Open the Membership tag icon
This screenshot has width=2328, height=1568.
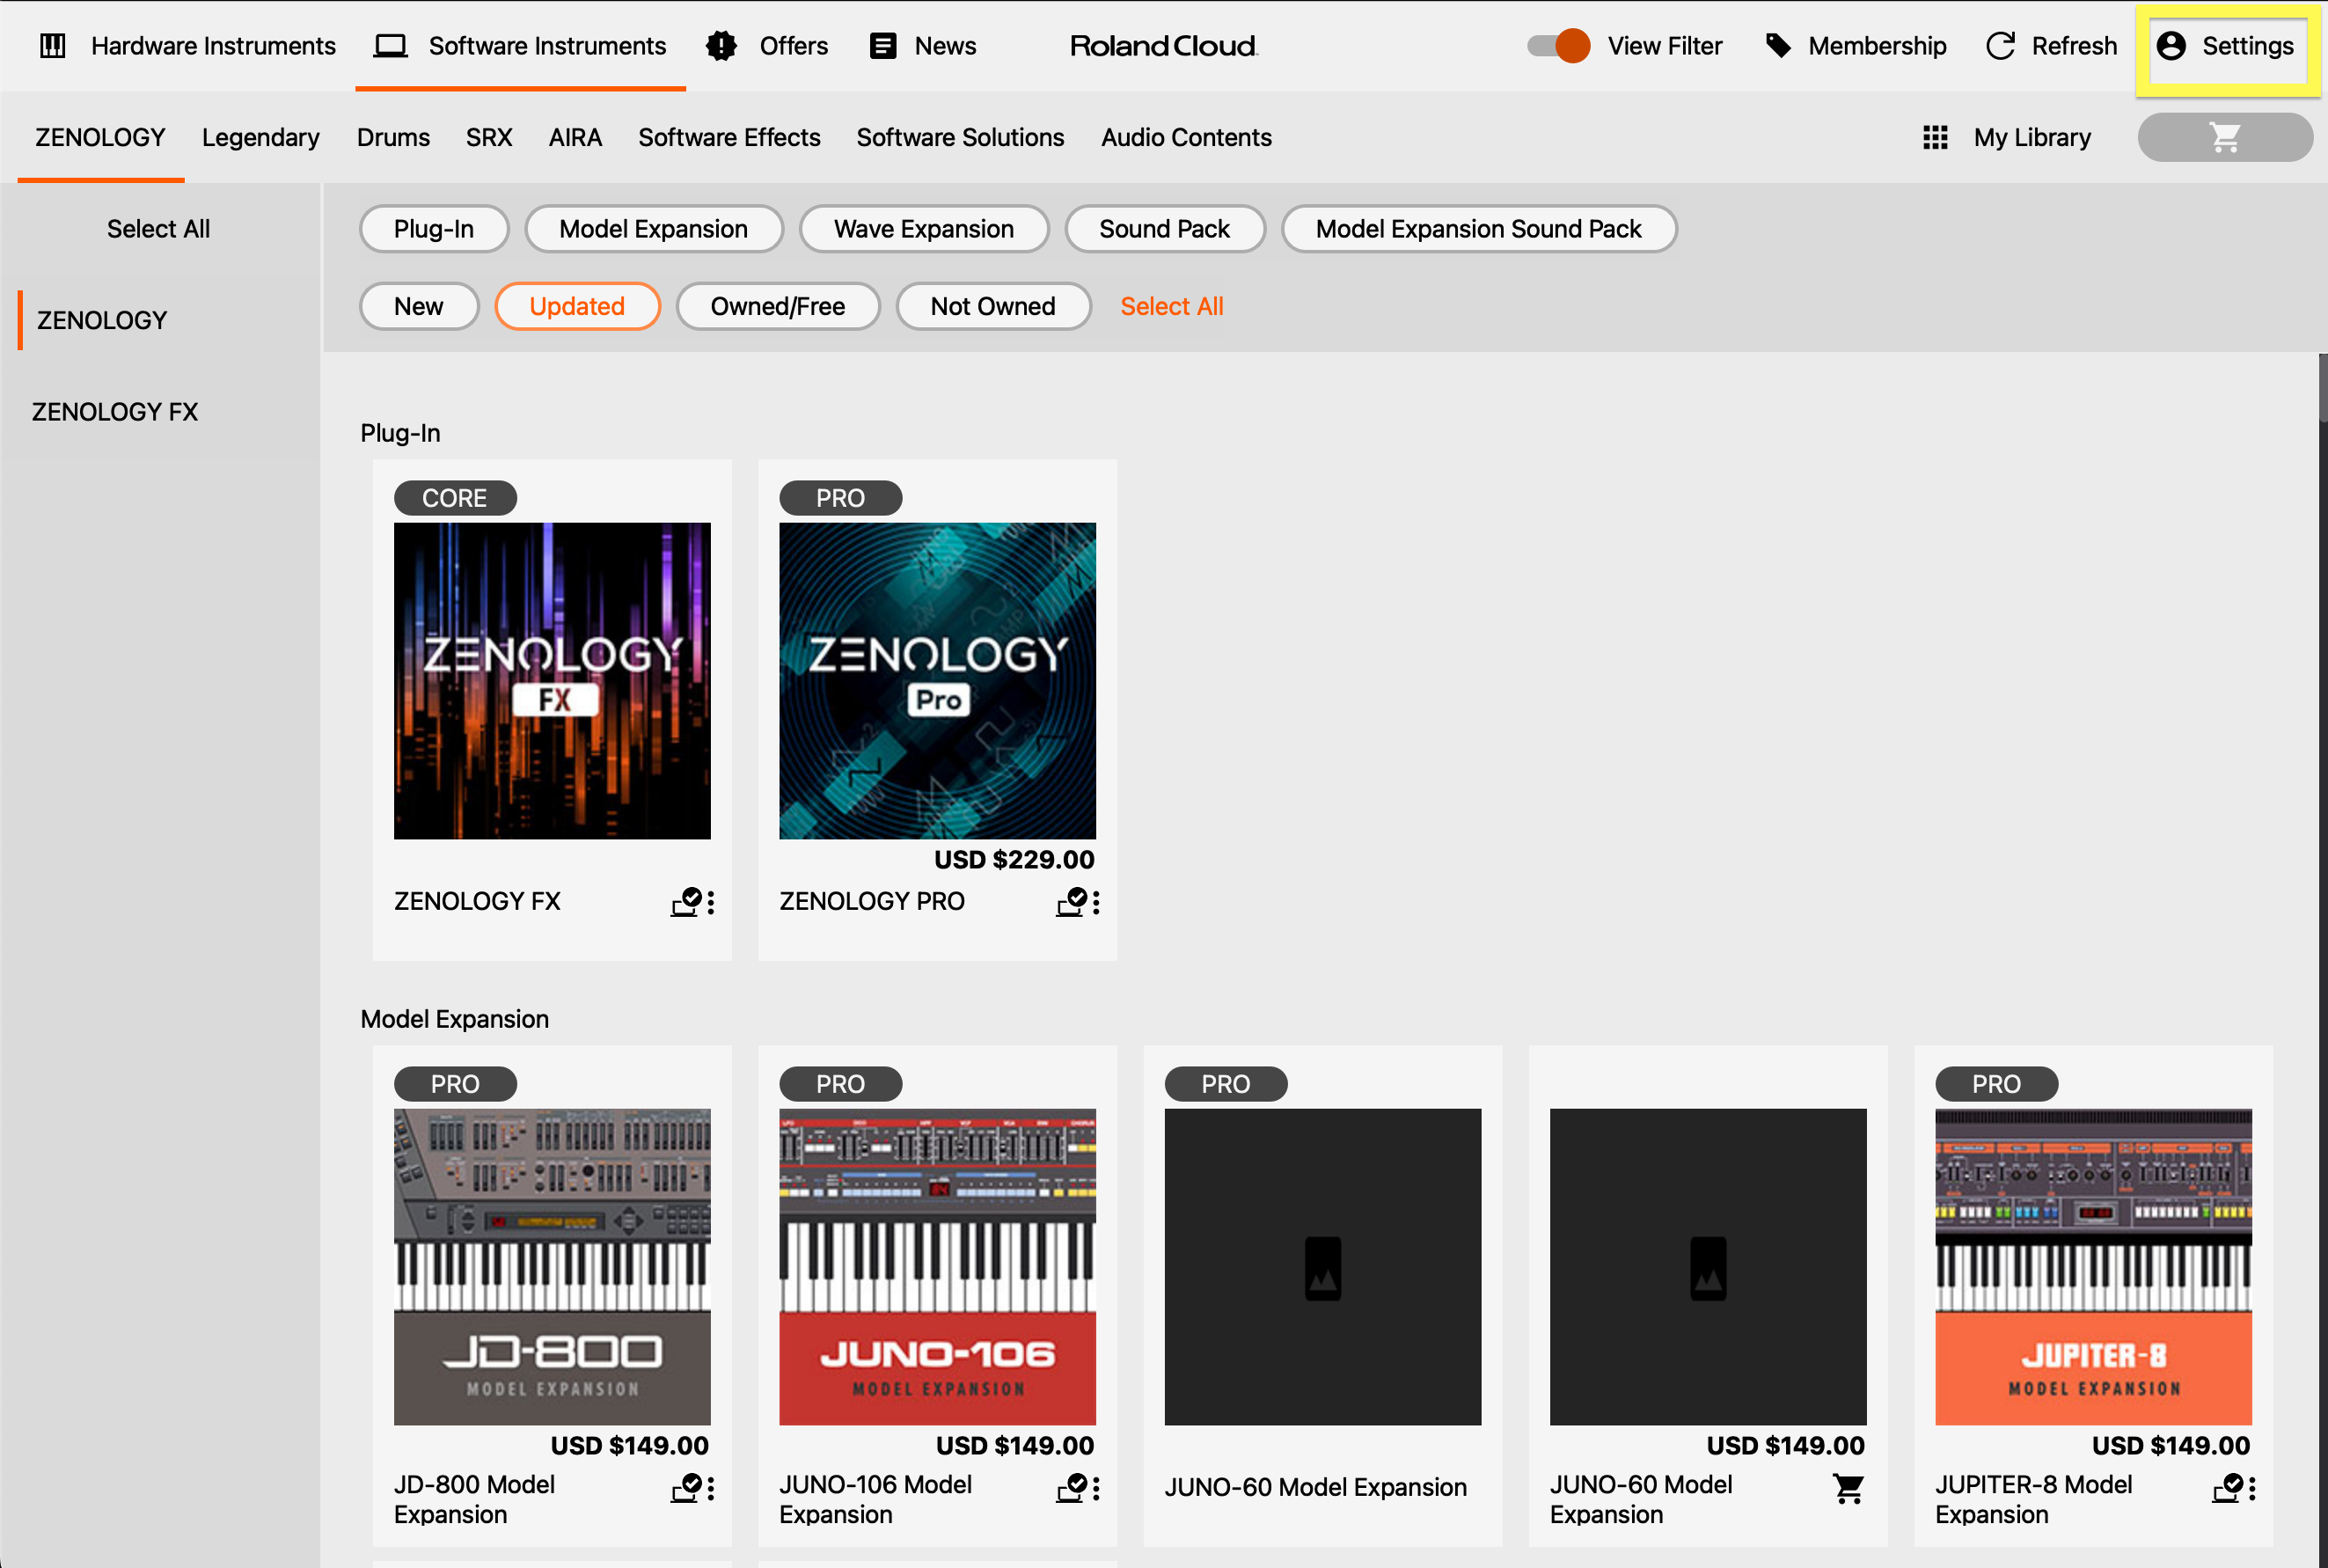coord(1778,46)
